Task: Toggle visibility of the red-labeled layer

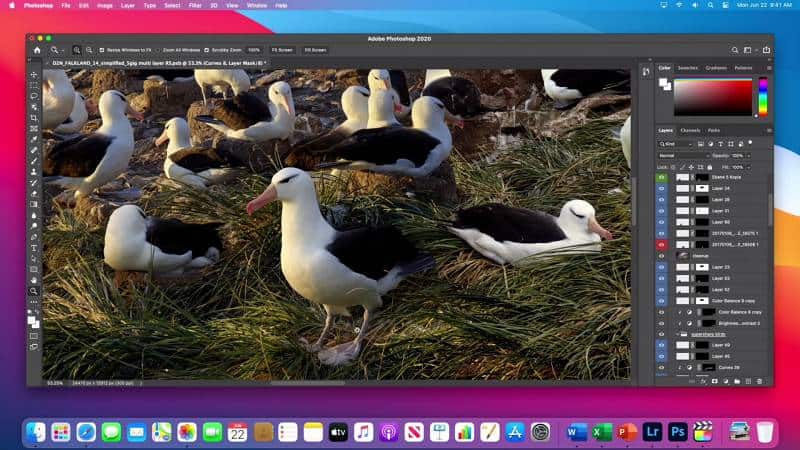Action: click(x=661, y=244)
